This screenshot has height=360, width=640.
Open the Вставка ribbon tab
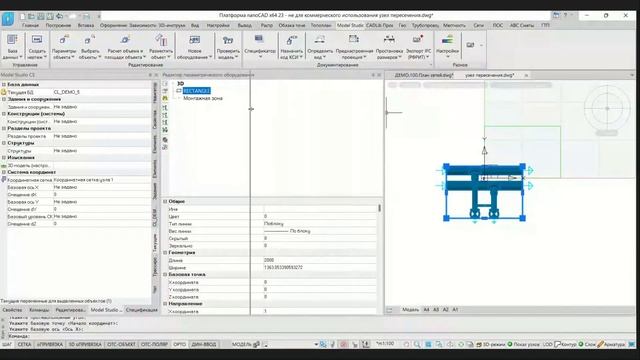[86, 25]
